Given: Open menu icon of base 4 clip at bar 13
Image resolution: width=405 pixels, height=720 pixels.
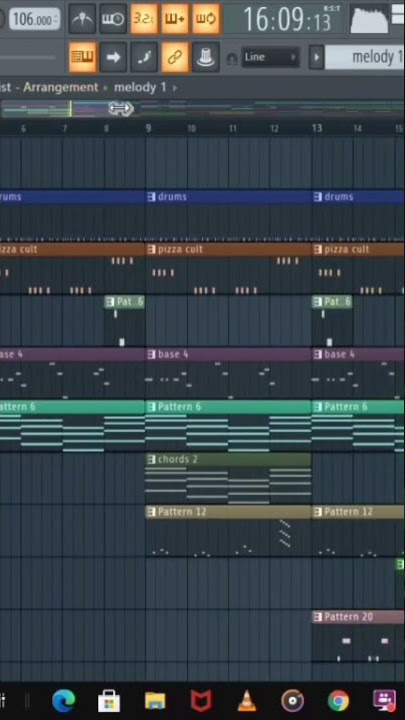Looking at the screenshot, I should [x=317, y=354].
